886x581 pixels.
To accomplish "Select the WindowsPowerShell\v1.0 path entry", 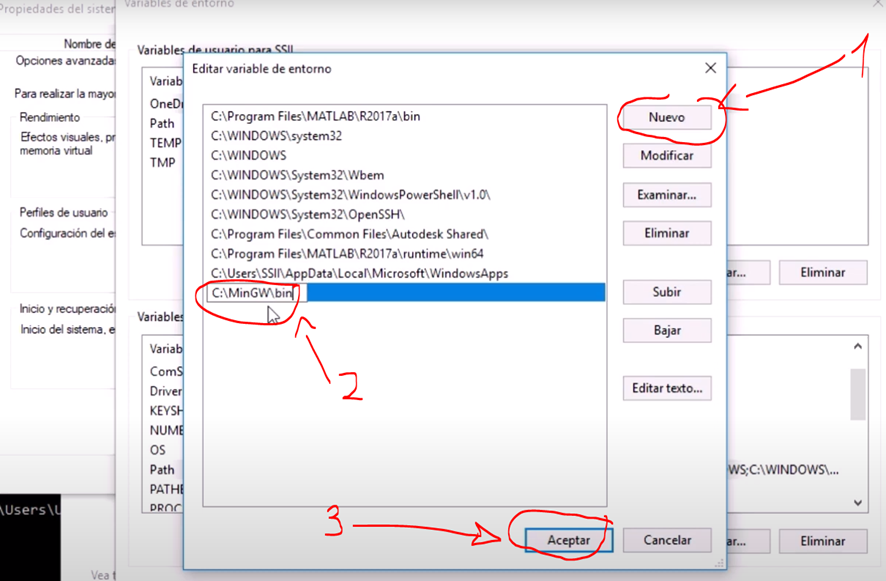I will [x=350, y=195].
